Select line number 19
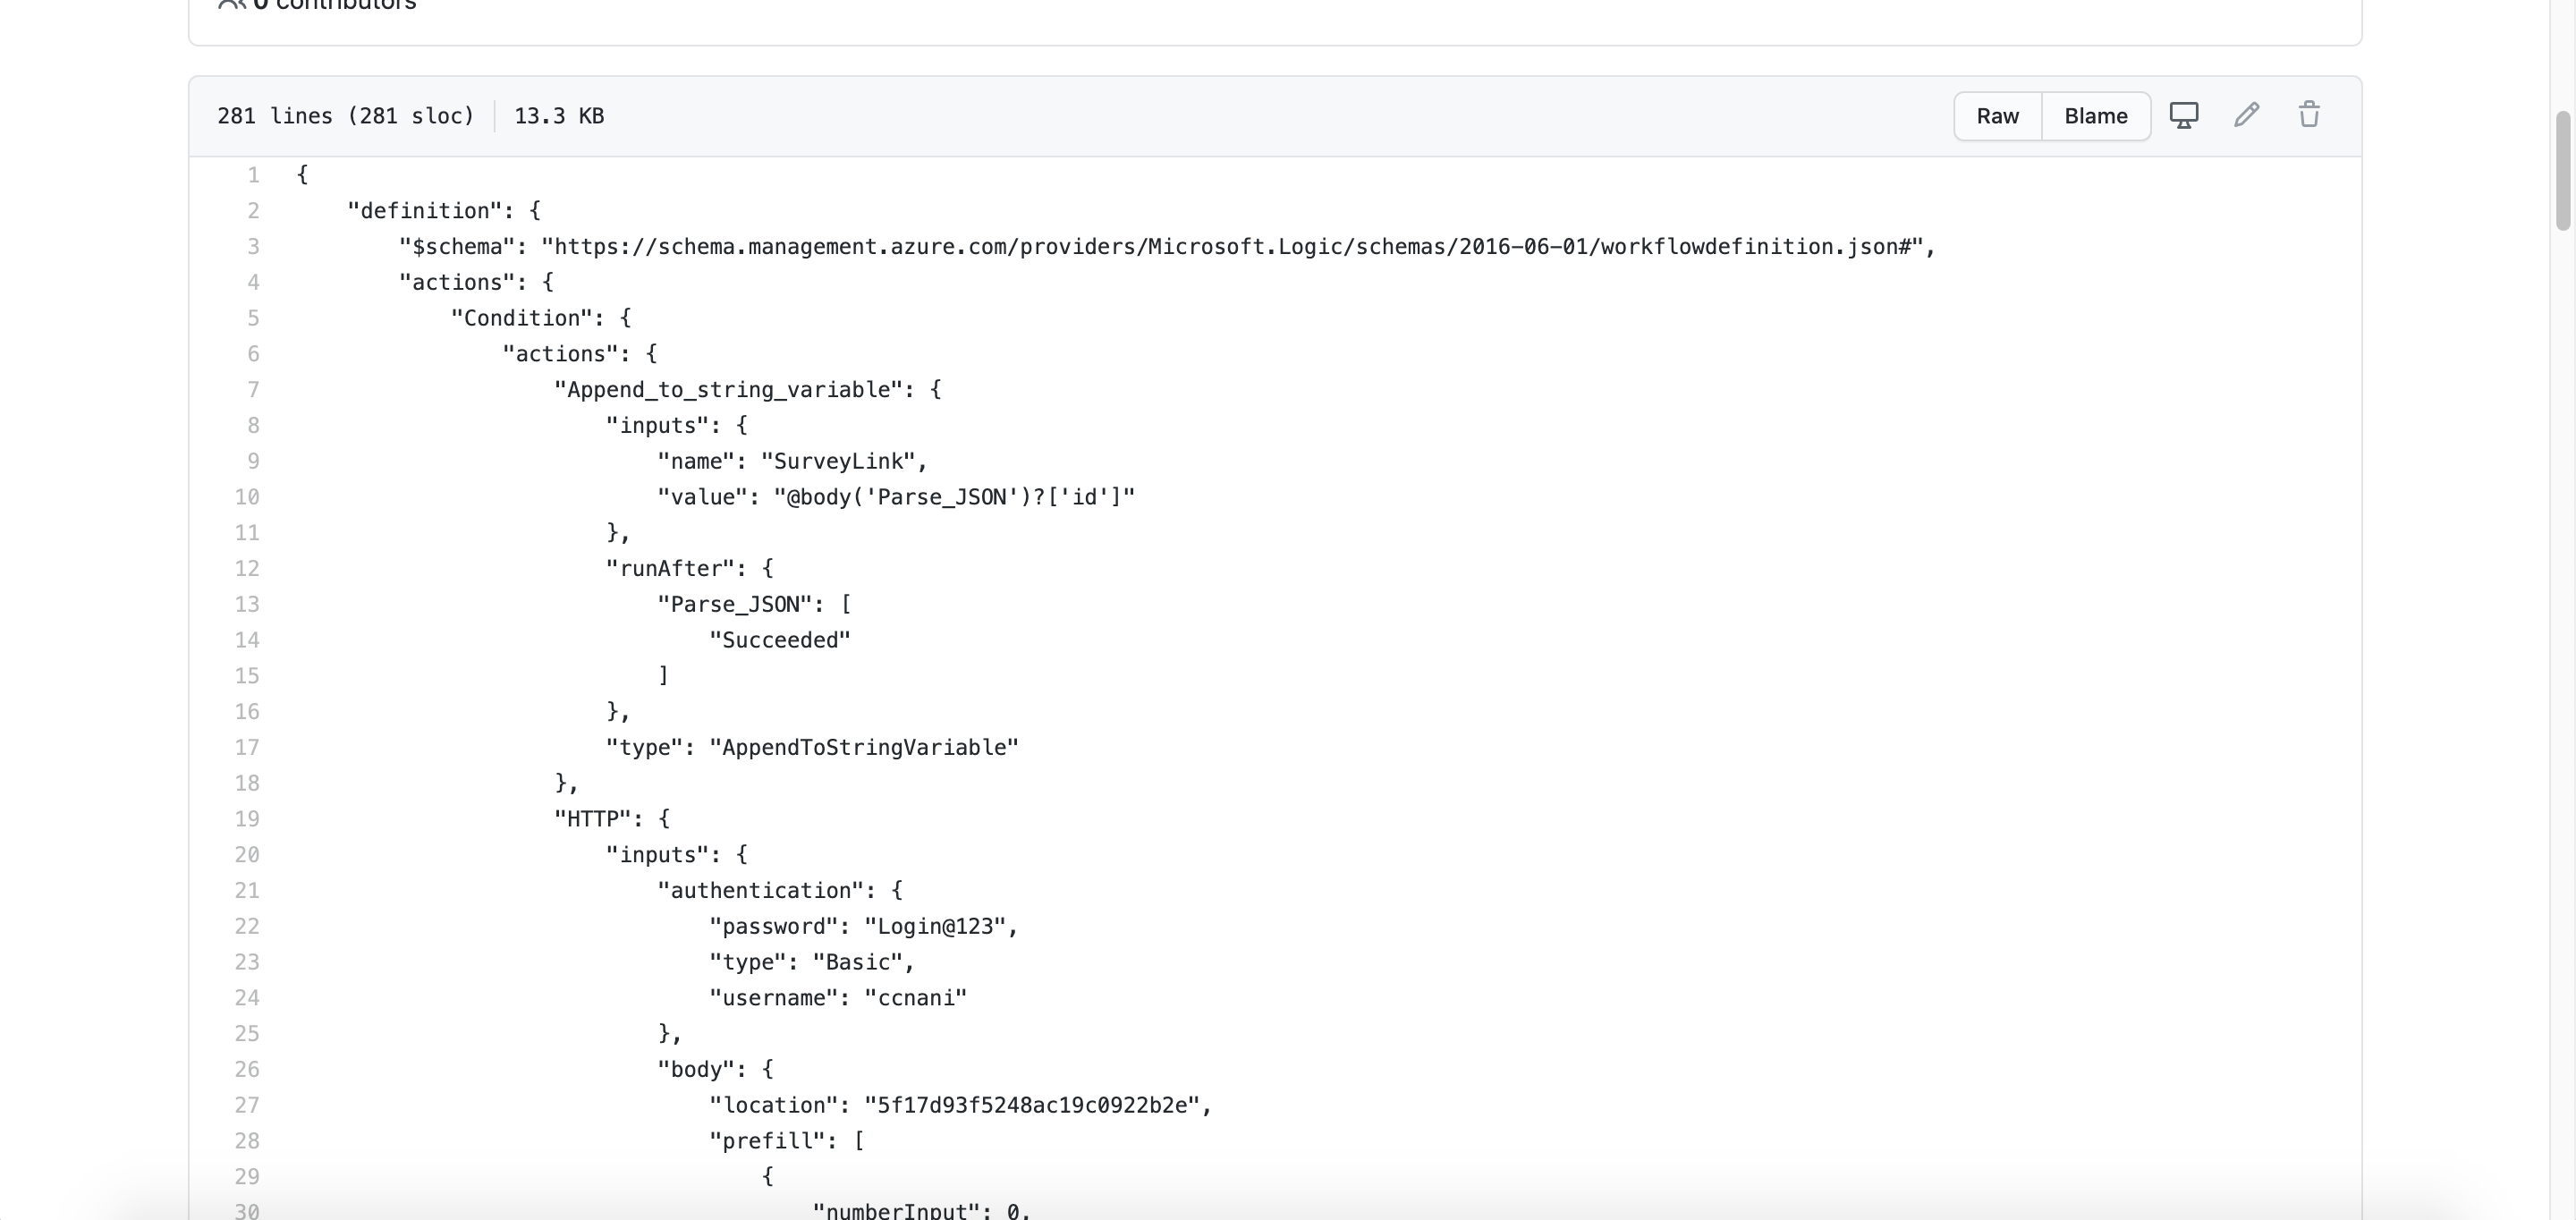 (x=247, y=819)
